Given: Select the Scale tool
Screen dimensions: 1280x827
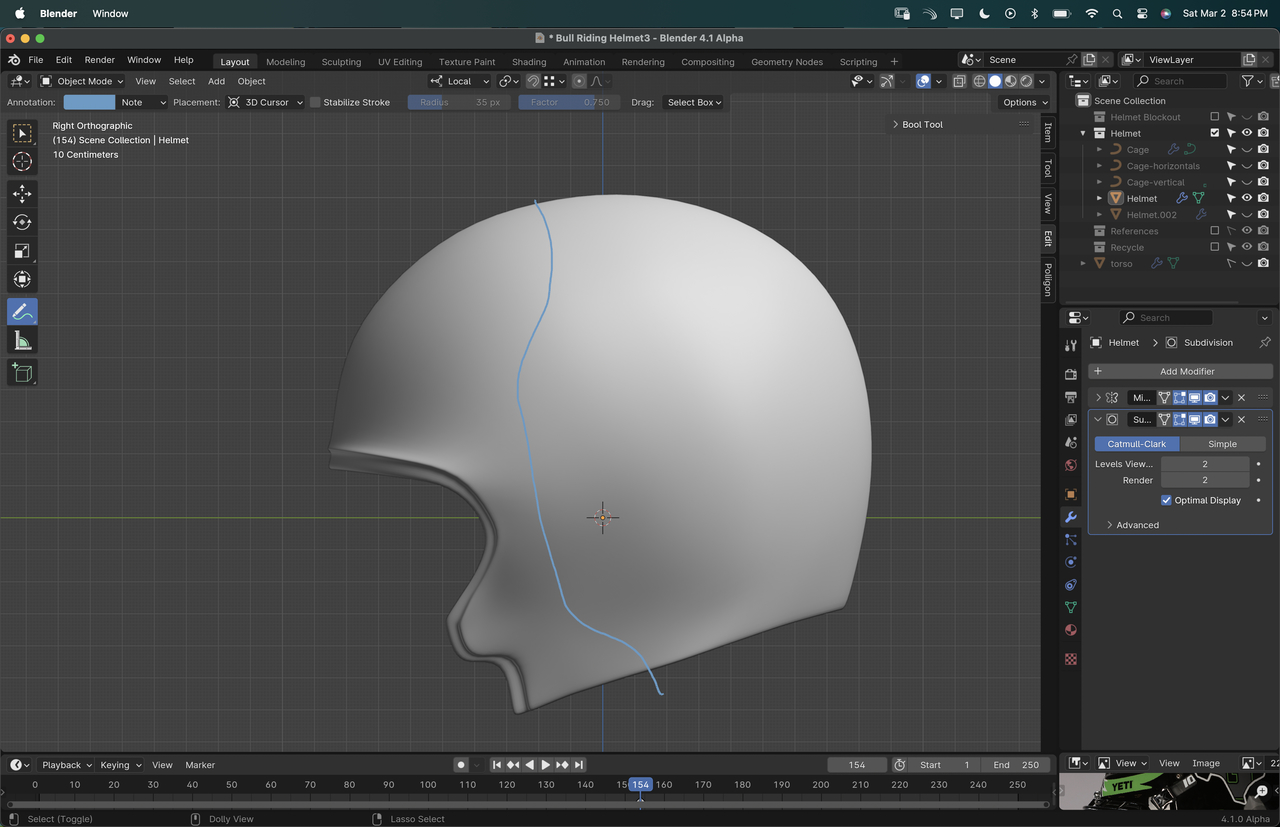Looking at the screenshot, I should tap(22, 251).
